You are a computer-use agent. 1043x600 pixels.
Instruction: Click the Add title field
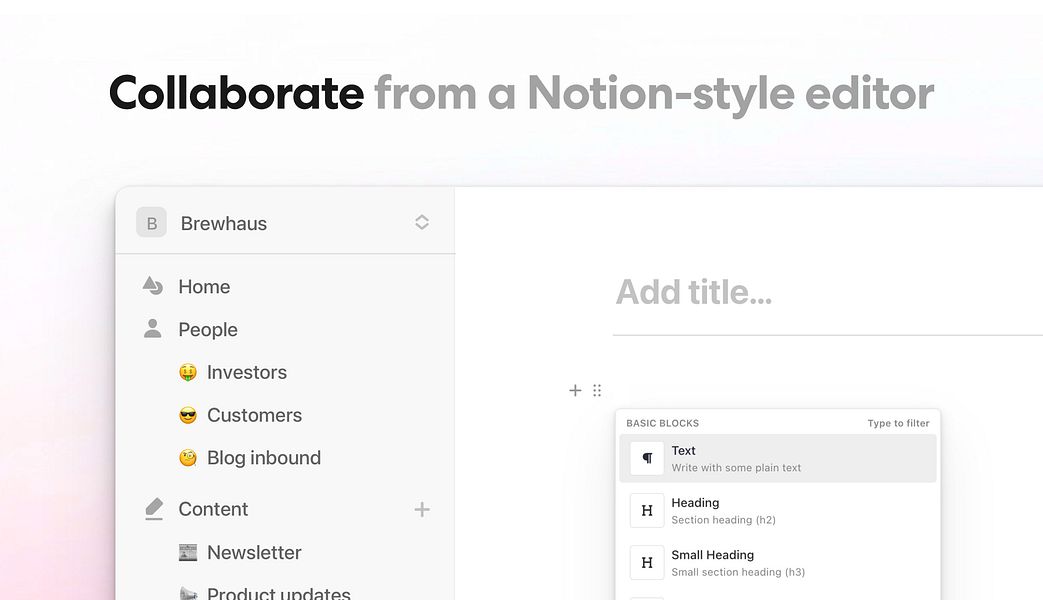point(694,292)
